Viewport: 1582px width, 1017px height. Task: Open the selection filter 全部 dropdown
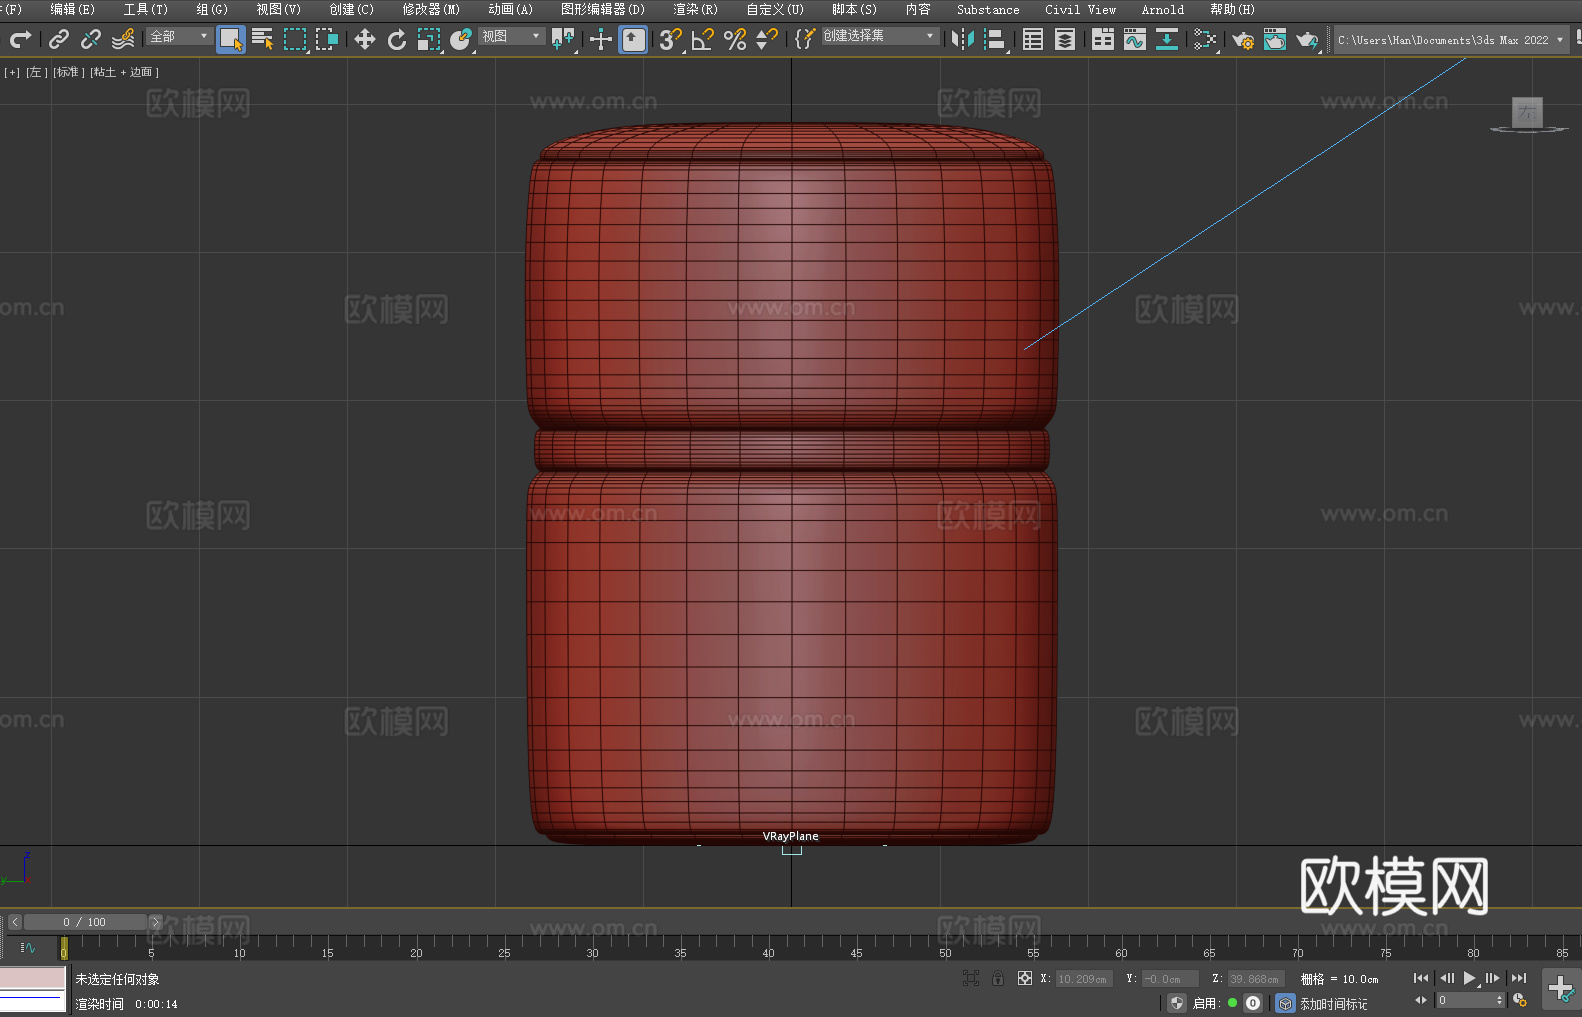click(x=179, y=36)
